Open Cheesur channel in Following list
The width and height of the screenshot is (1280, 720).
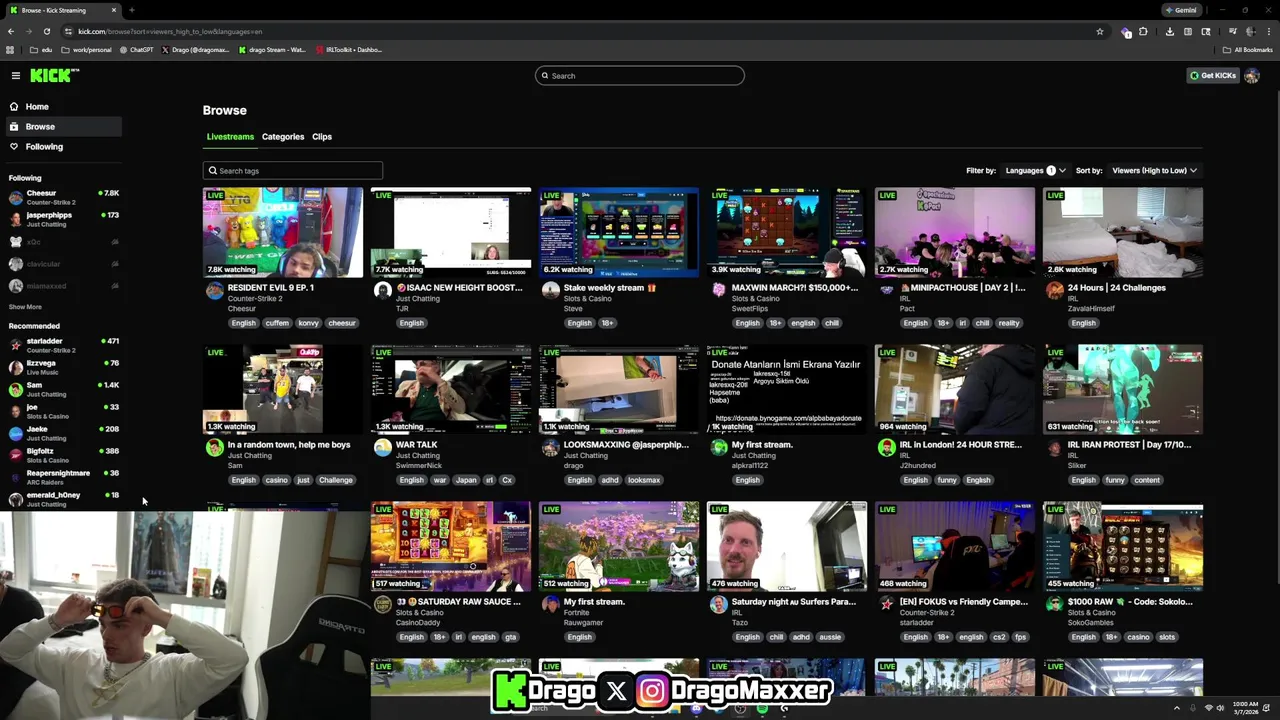pyautogui.click(x=62, y=197)
